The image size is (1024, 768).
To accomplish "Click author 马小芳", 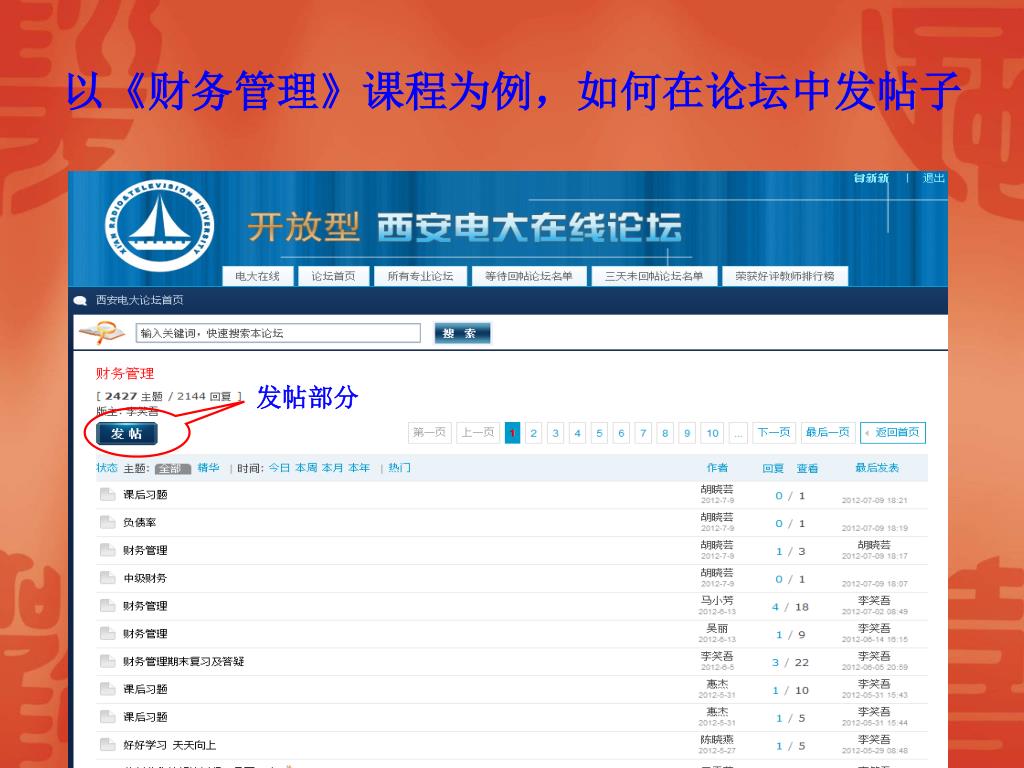I will click(717, 600).
